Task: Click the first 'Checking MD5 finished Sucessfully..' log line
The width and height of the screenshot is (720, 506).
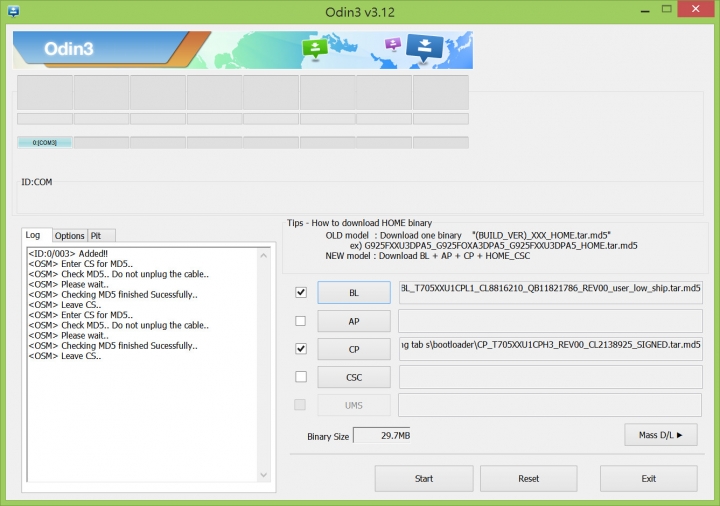Action: [x=113, y=295]
